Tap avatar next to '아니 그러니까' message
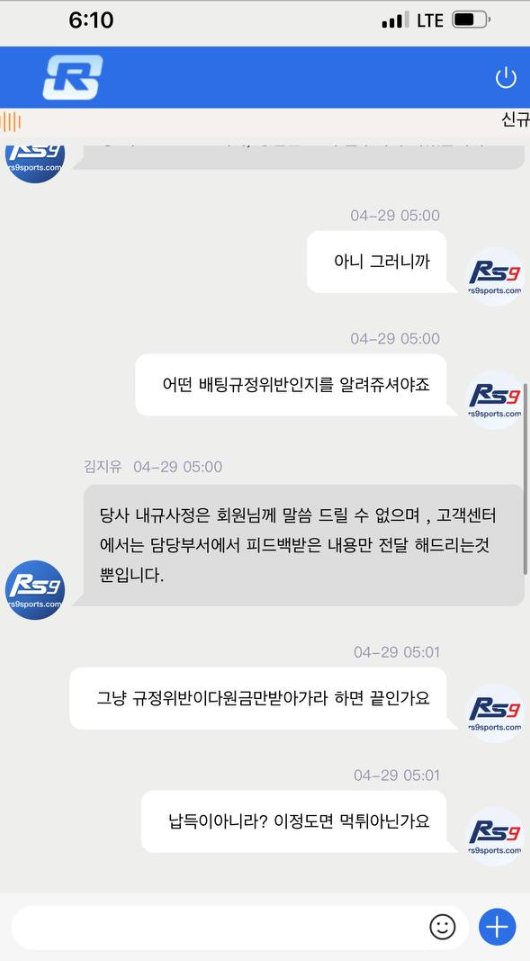Image resolution: width=530 pixels, height=961 pixels. [494, 276]
